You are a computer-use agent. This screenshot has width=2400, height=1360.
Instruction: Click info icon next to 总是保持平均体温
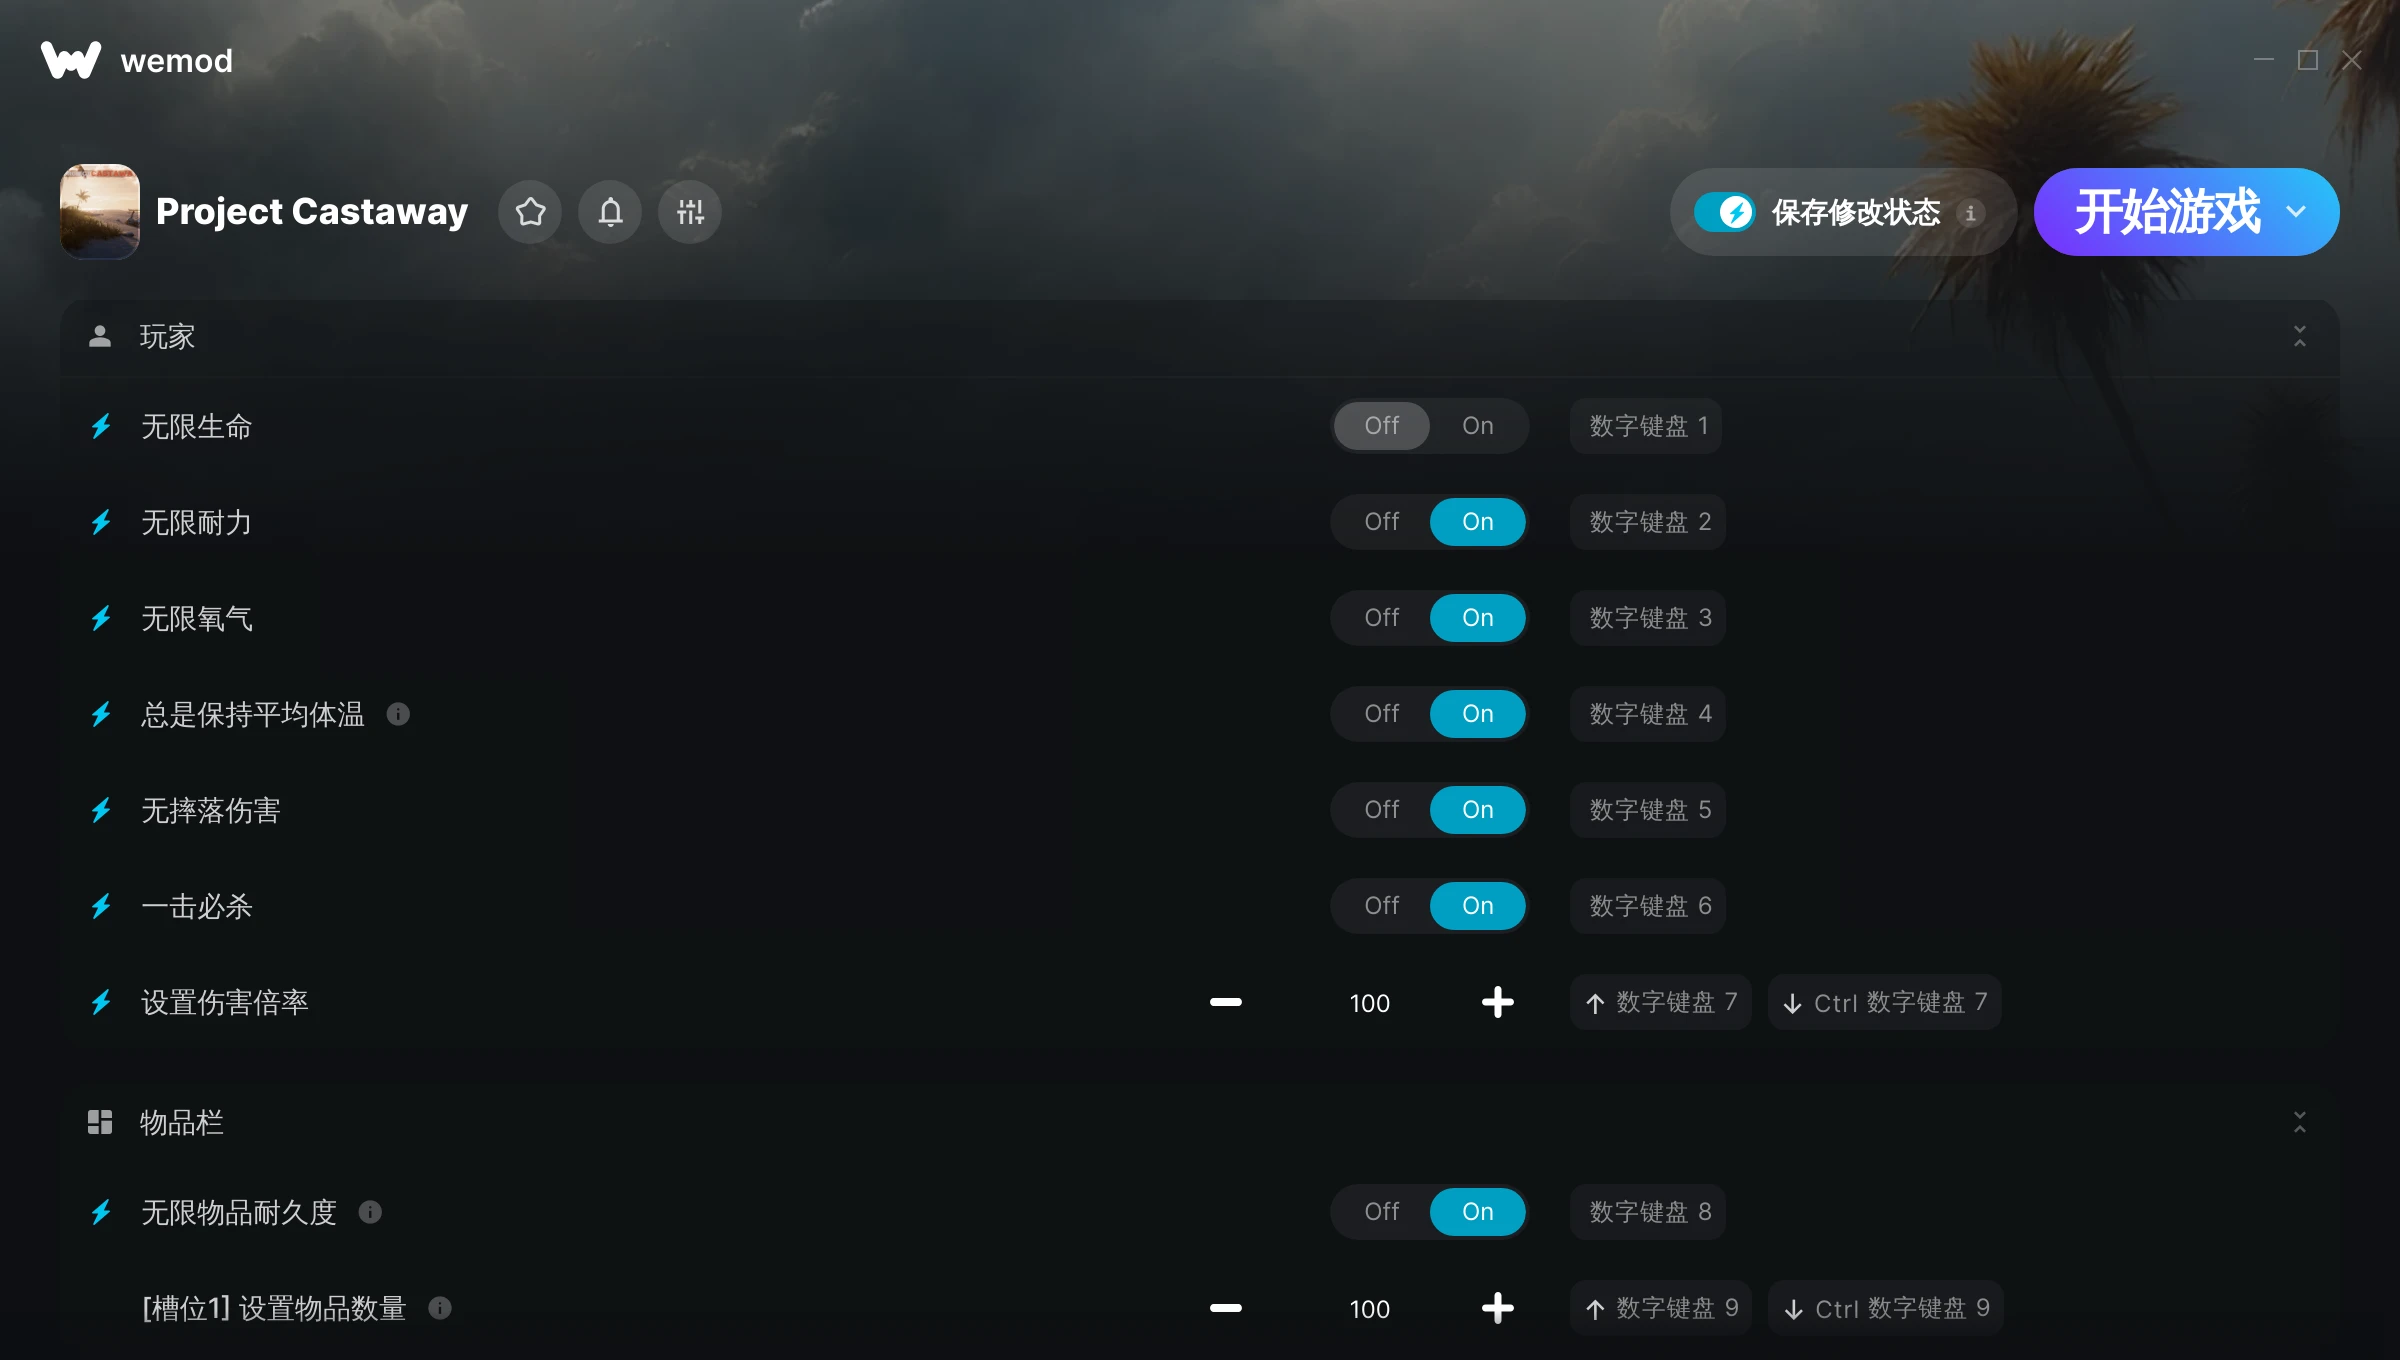398,714
